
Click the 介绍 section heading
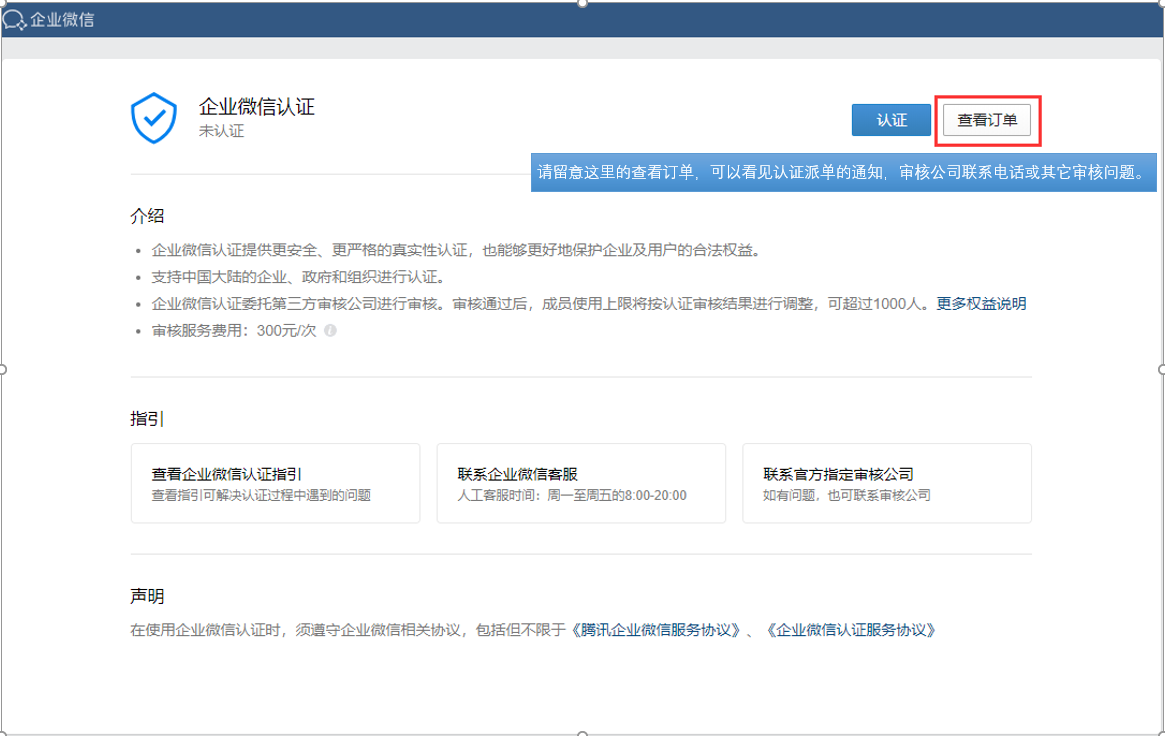pos(145,215)
